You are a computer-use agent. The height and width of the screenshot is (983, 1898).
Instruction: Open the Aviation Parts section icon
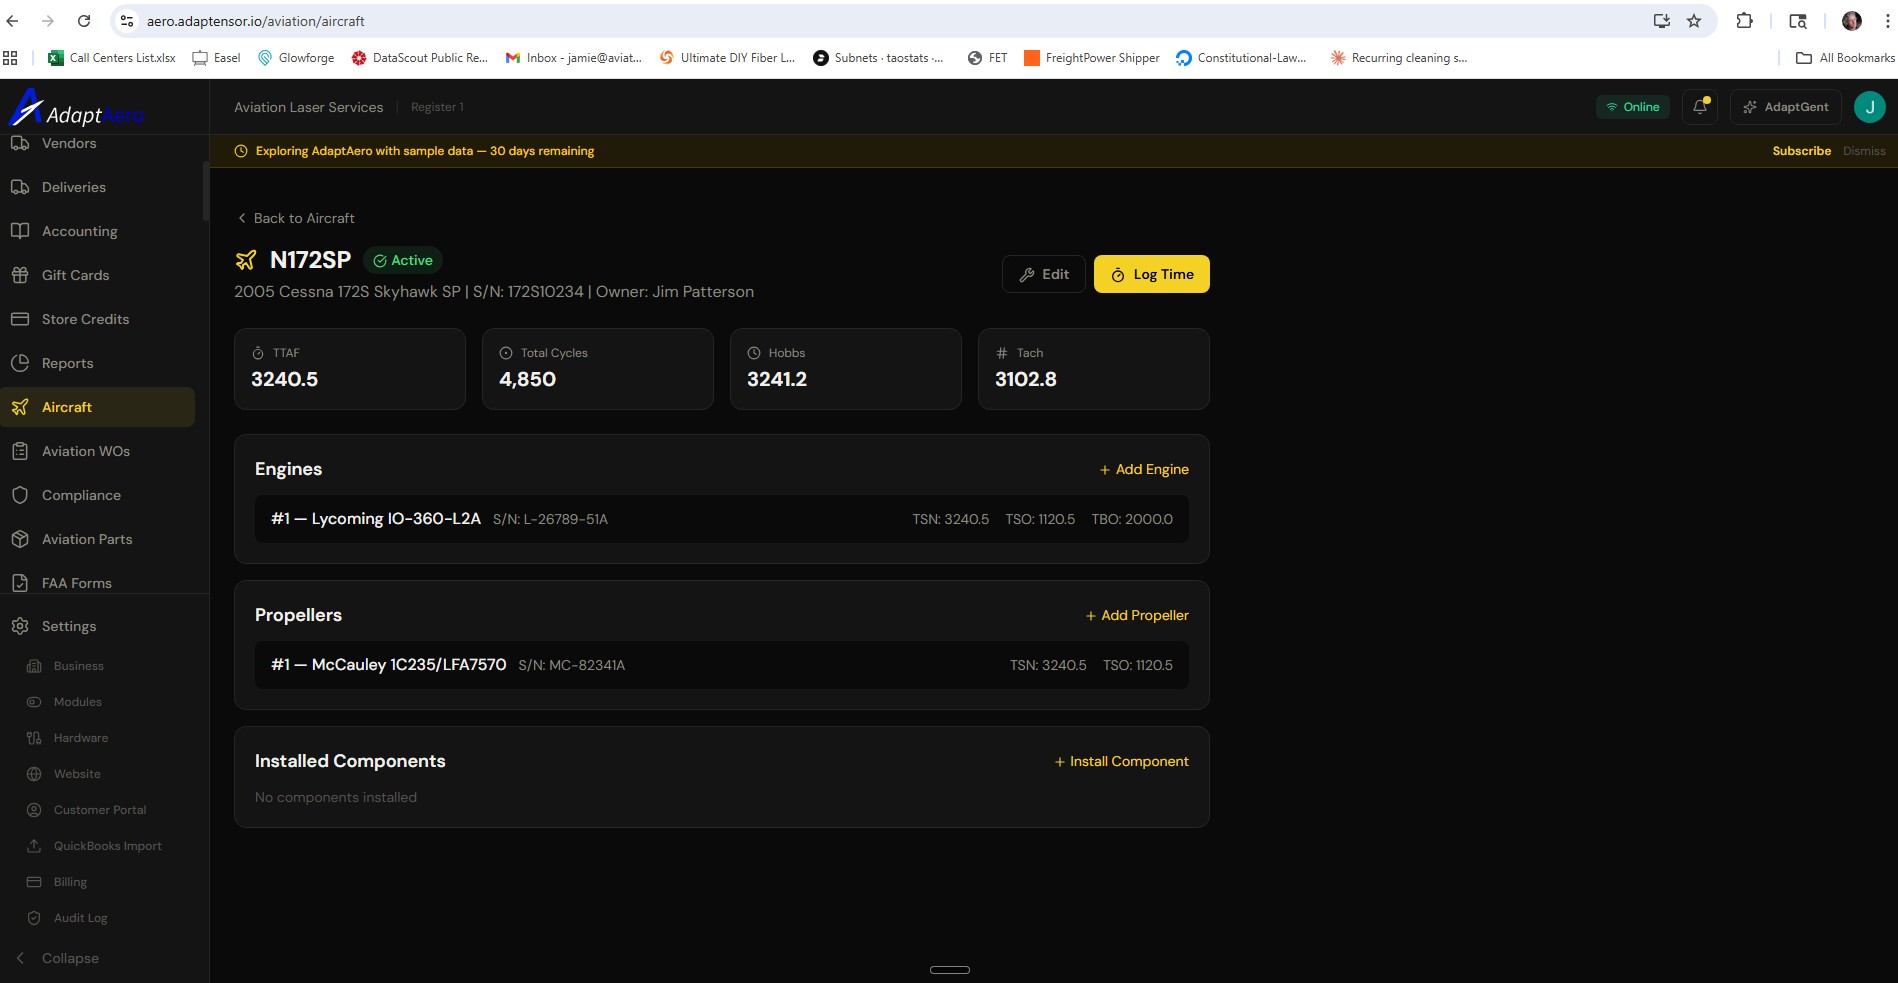point(21,538)
